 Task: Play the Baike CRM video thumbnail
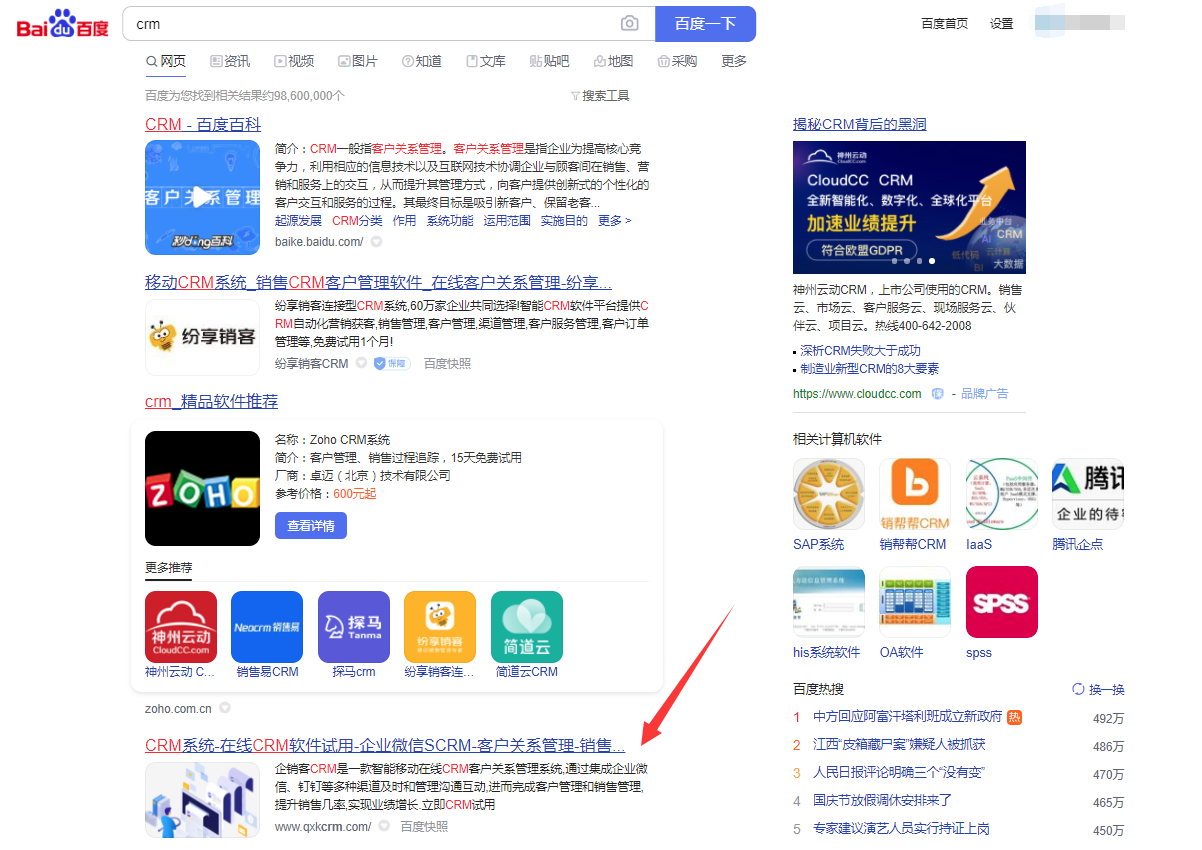tap(202, 197)
